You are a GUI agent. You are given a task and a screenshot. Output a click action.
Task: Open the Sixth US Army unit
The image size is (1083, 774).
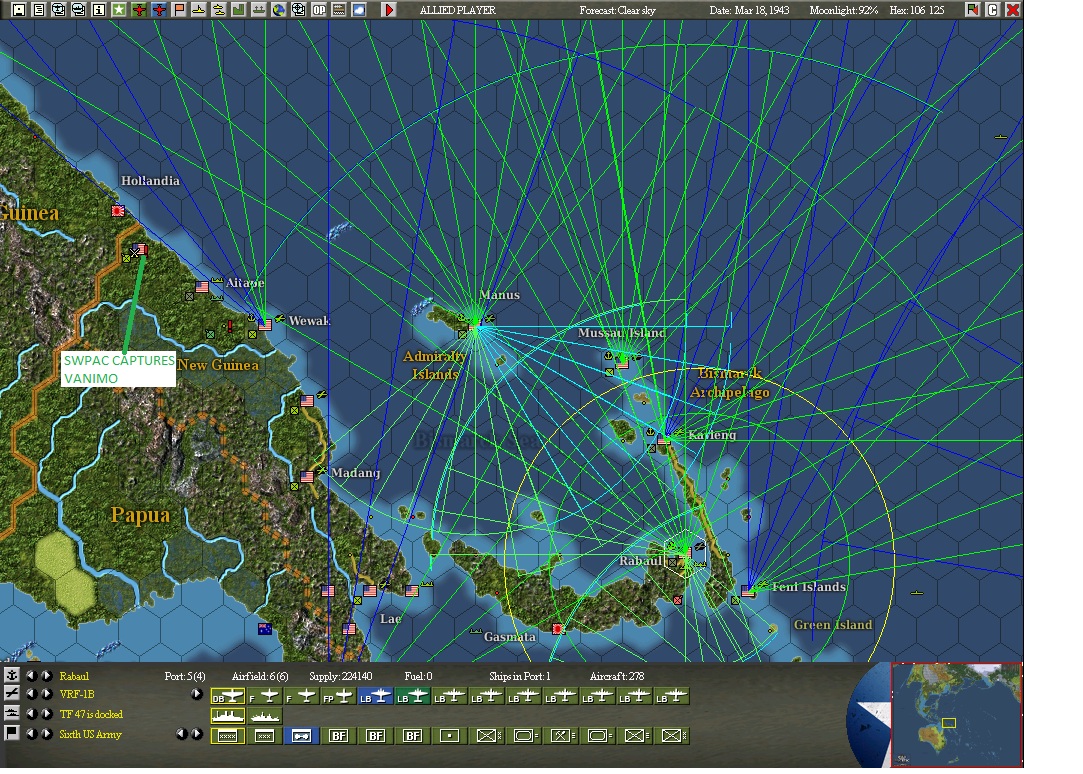coord(90,735)
